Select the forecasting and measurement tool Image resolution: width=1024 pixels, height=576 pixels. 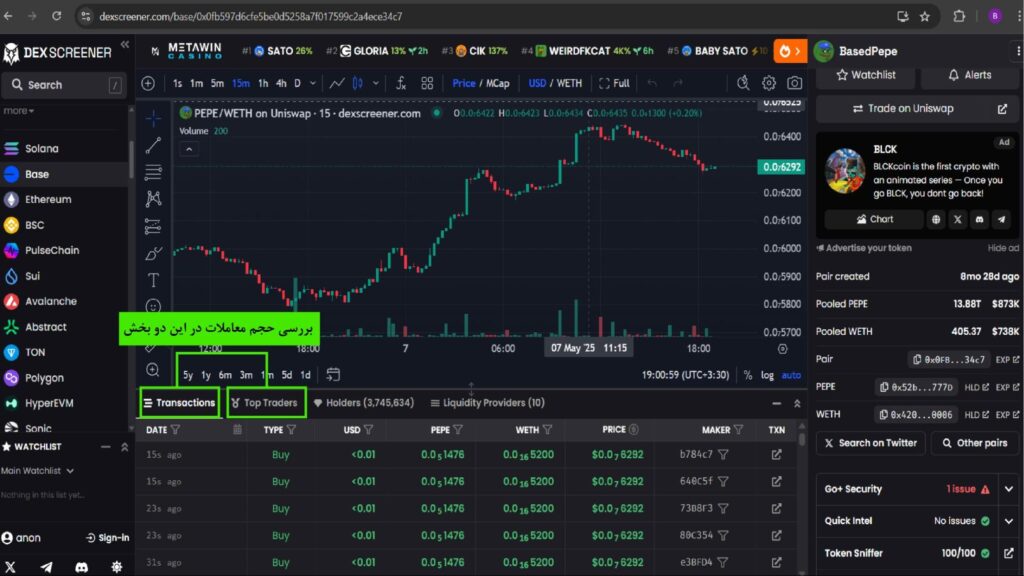click(x=153, y=226)
